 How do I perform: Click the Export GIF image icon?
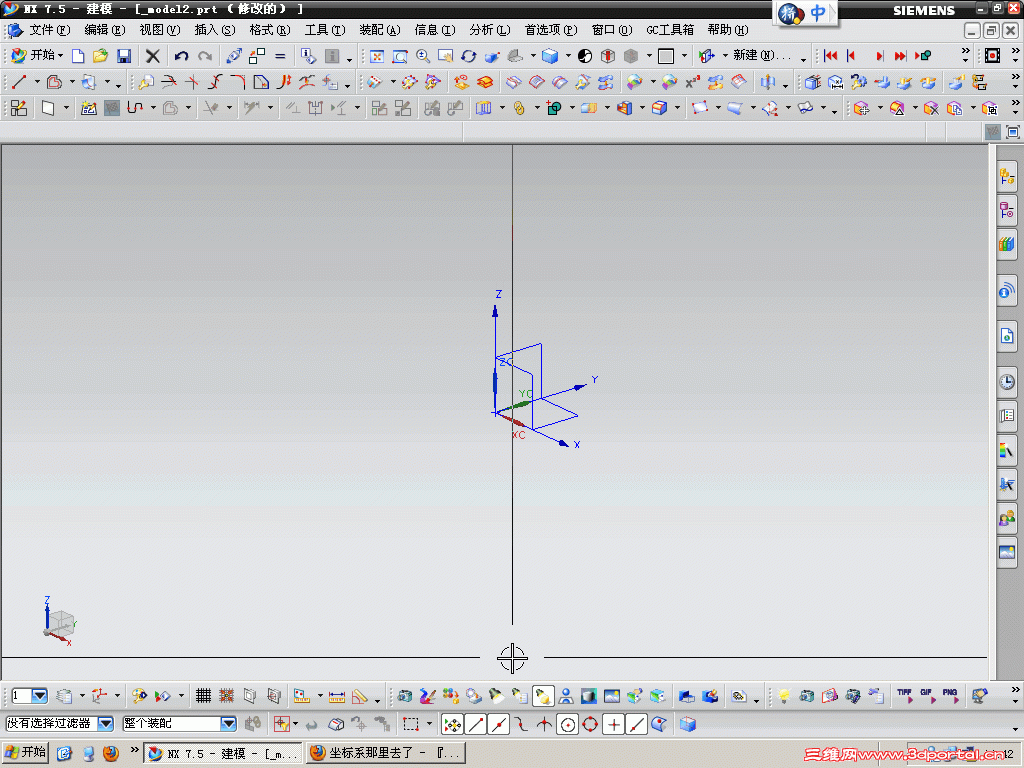coord(927,696)
